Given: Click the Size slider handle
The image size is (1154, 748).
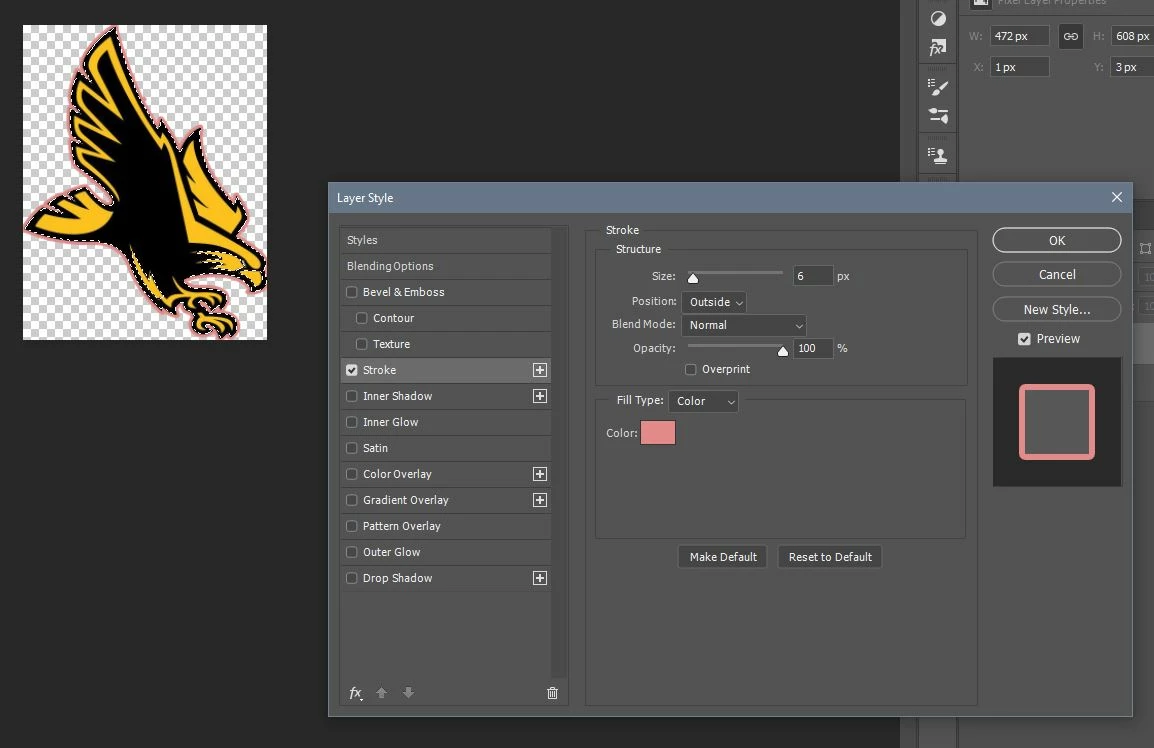Looking at the screenshot, I should [693, 278].
